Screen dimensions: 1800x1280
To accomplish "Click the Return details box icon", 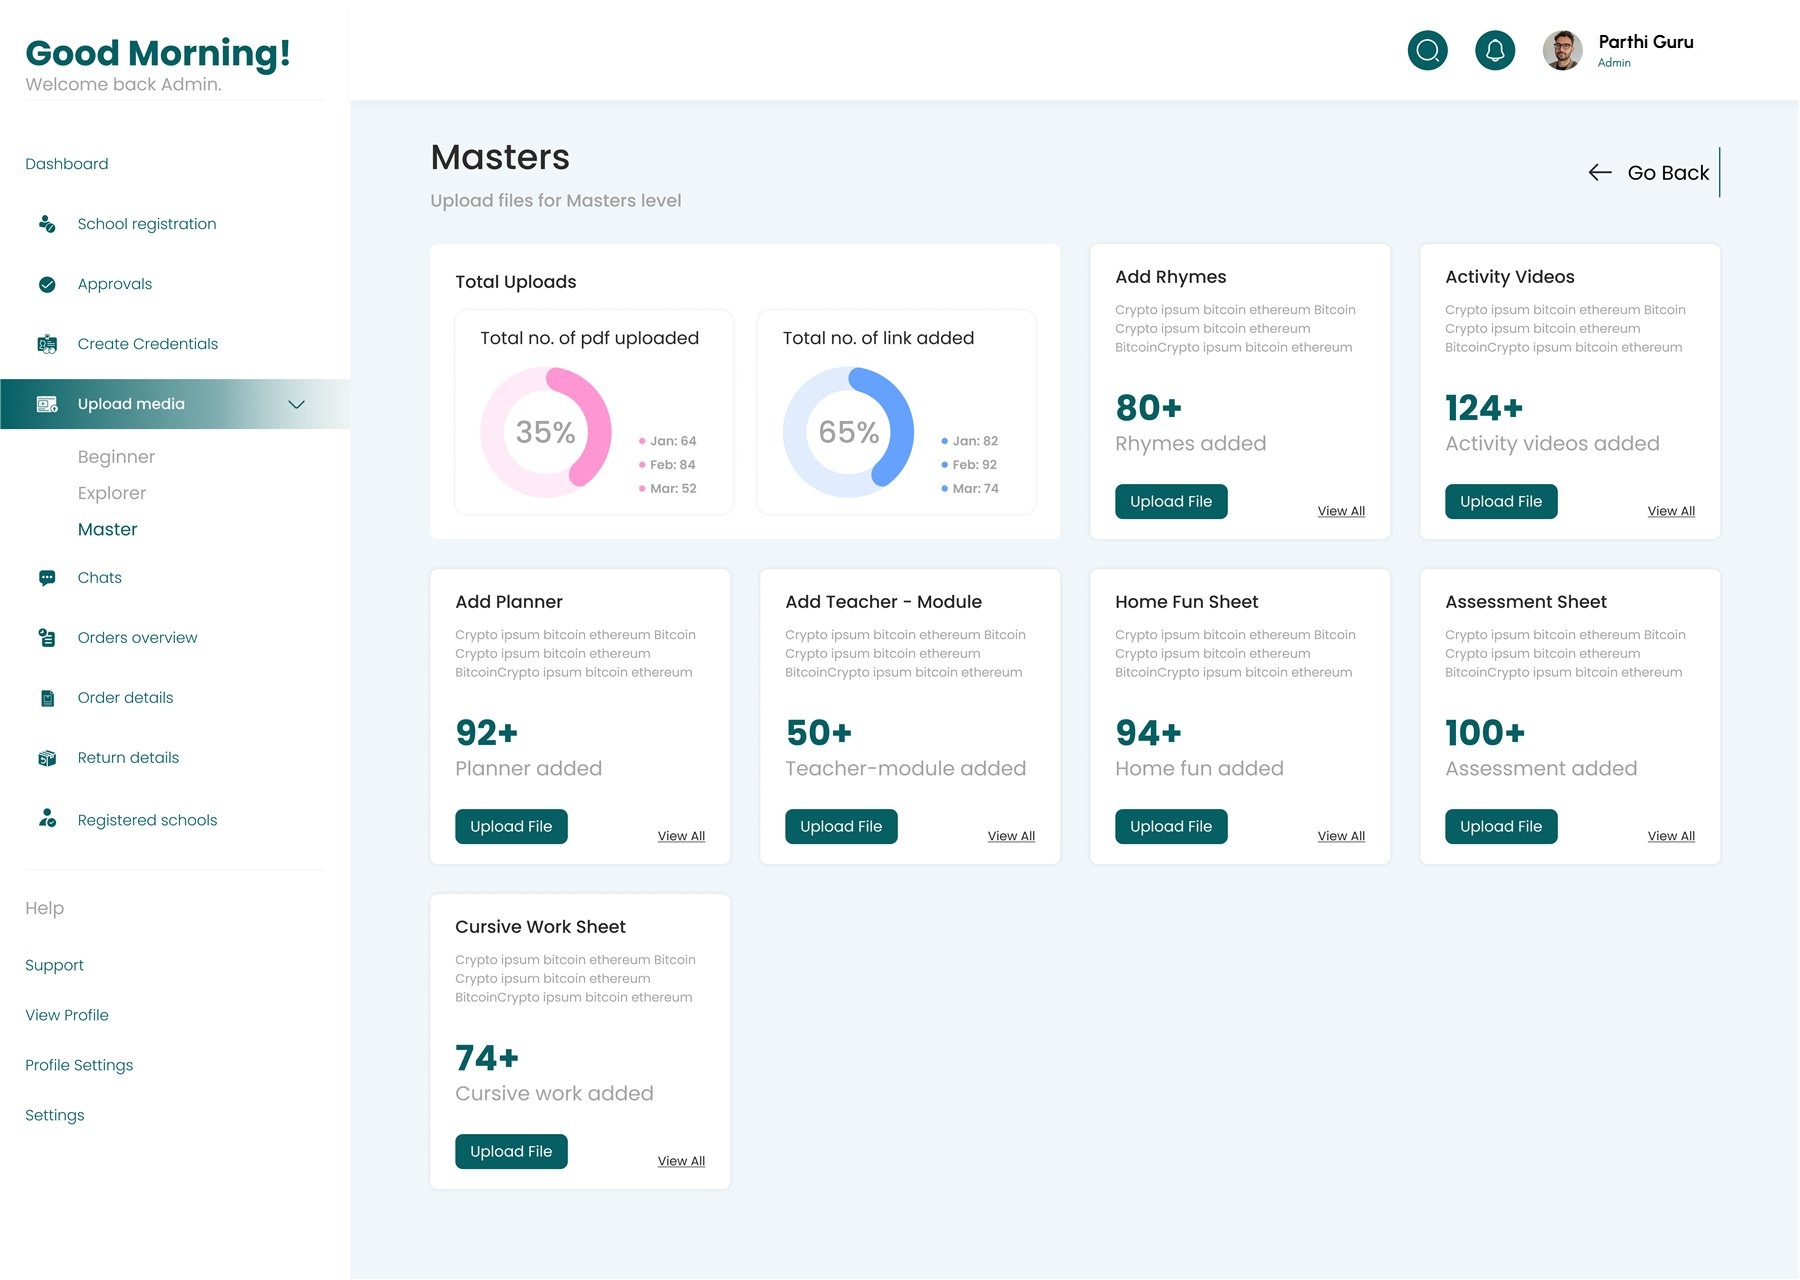I will point(47,758).
